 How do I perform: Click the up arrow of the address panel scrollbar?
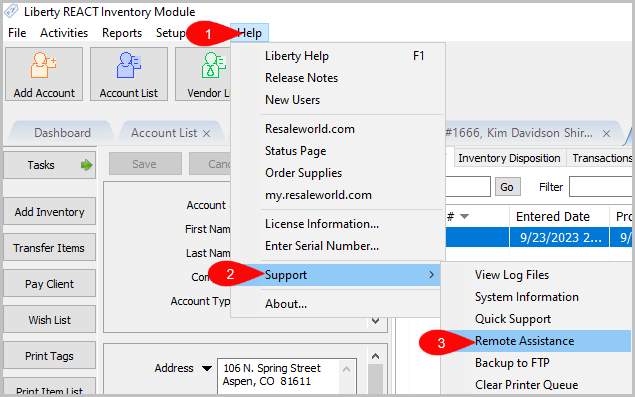coord(375,356)
